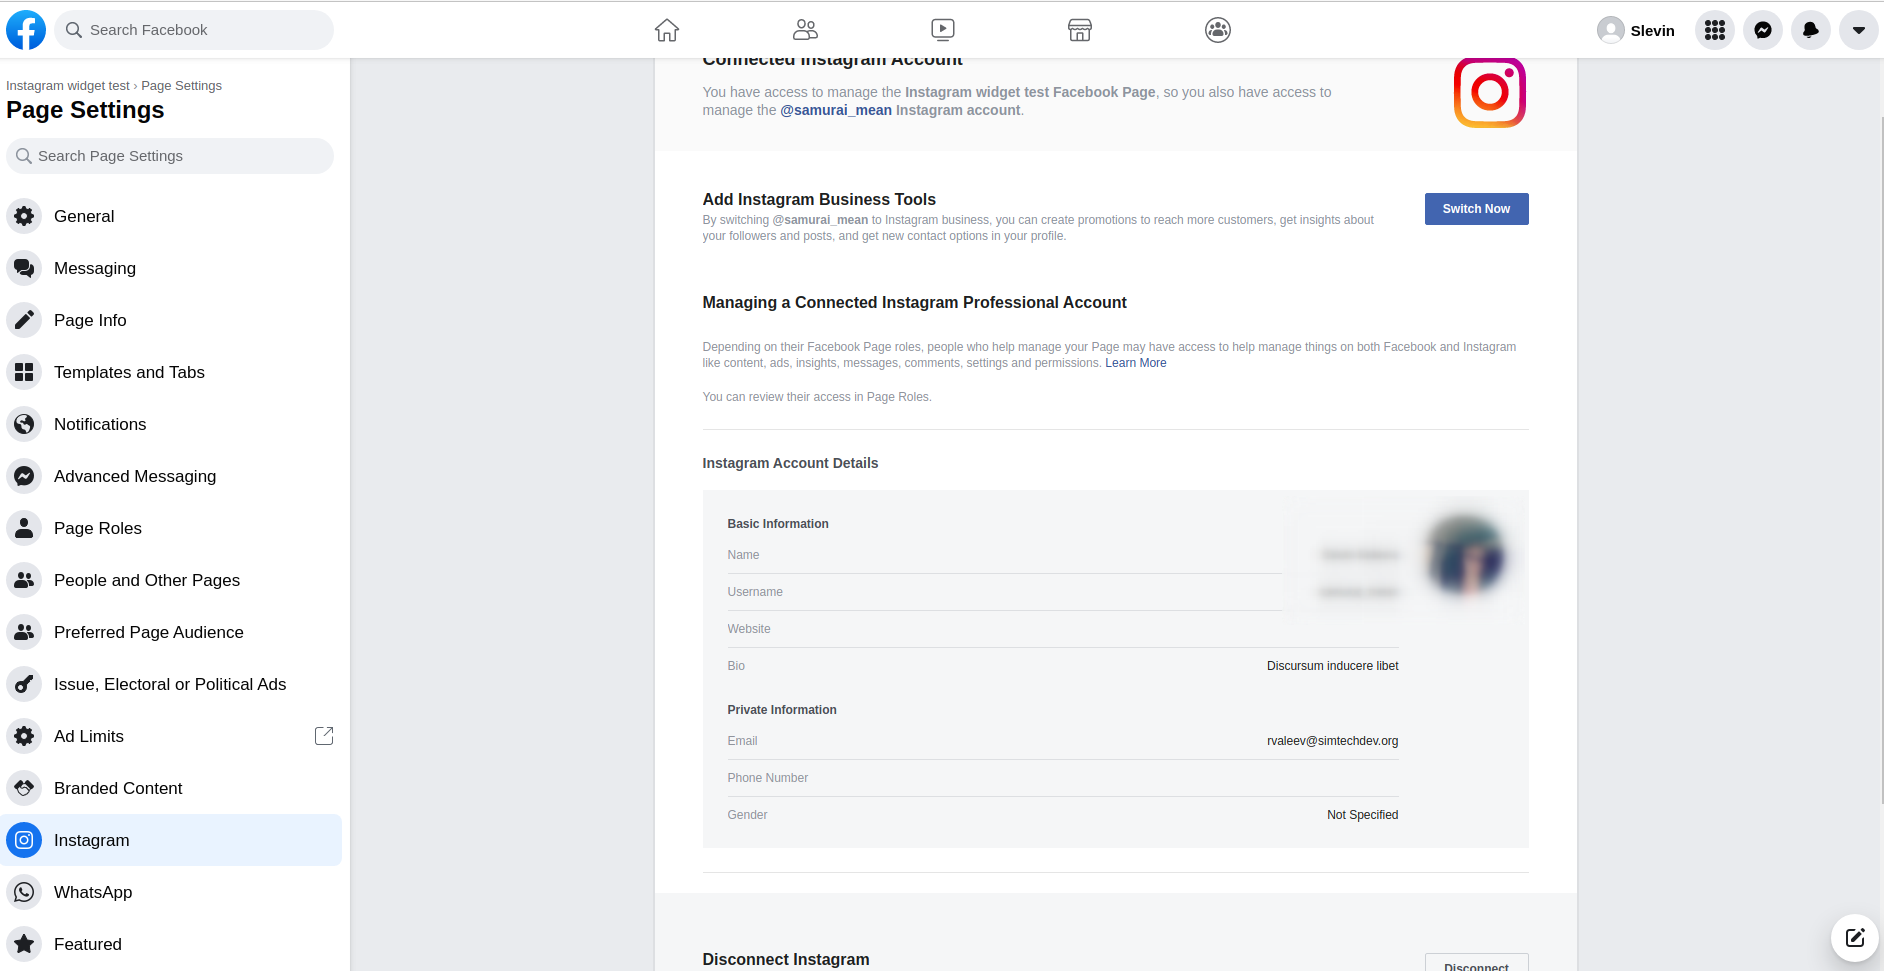The height and width of the screenshot is (971, 1884).
Task: Open the Messenger icon in header
Action: [1763, 30]
